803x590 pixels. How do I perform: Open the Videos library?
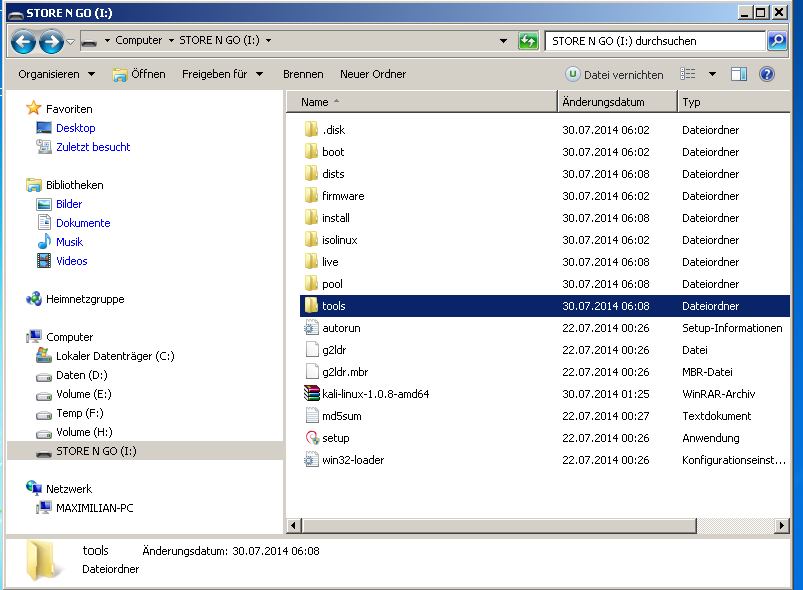[72, 261]
